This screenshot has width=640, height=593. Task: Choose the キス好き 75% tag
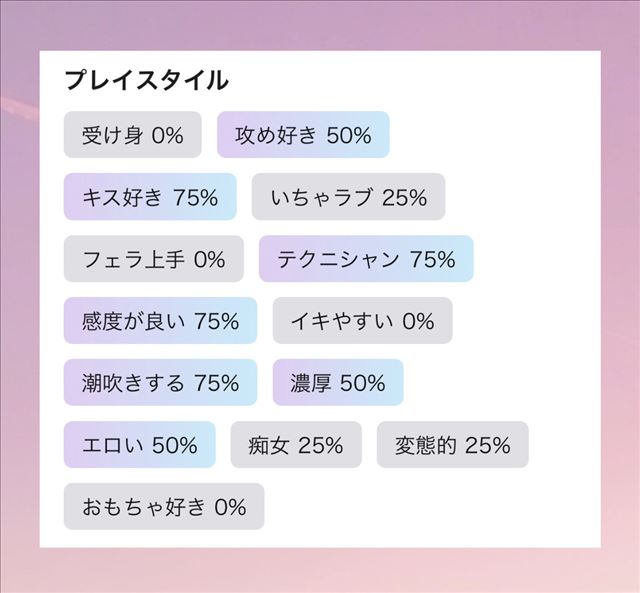(x=150, y=197)
